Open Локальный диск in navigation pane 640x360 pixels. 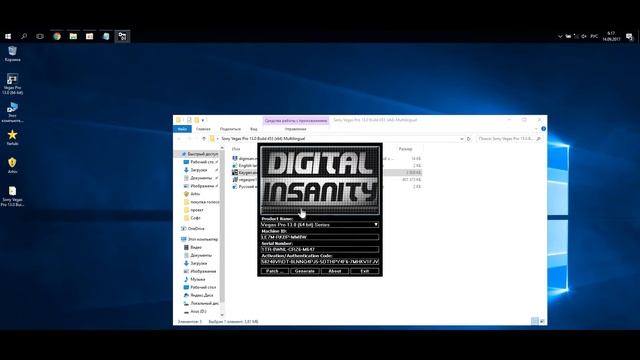pos(201,303)
